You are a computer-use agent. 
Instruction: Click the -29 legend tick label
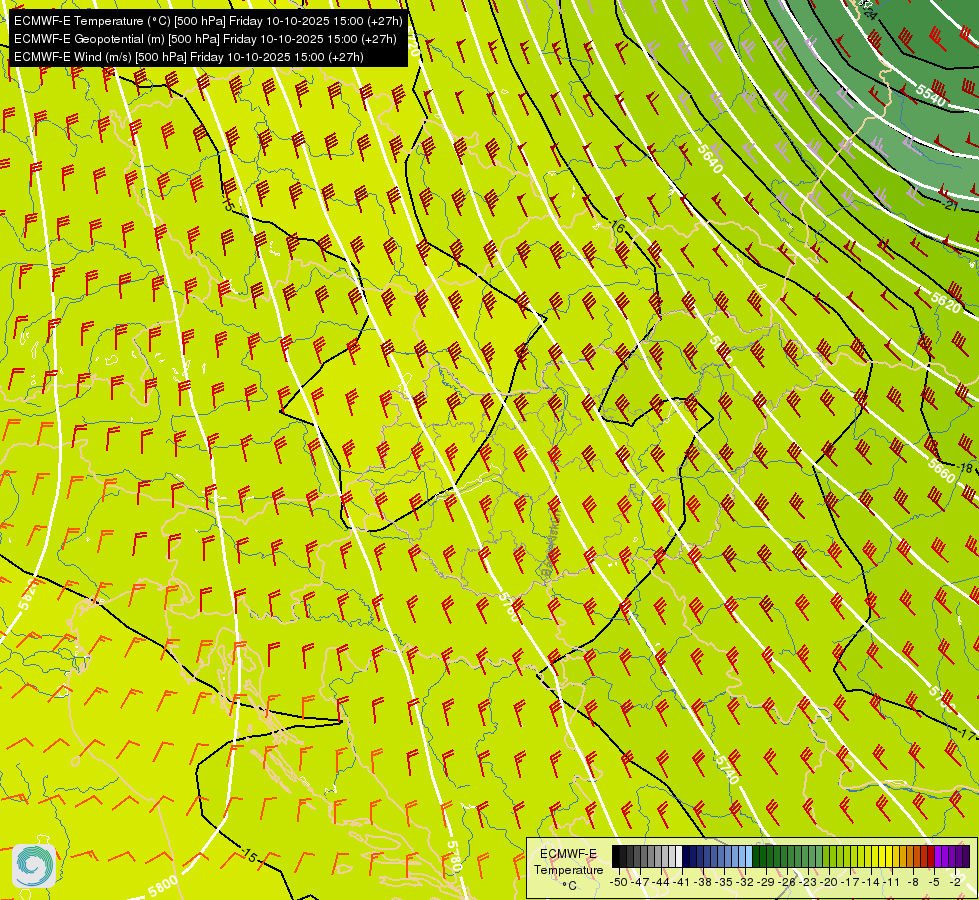(x=766, y=882)
